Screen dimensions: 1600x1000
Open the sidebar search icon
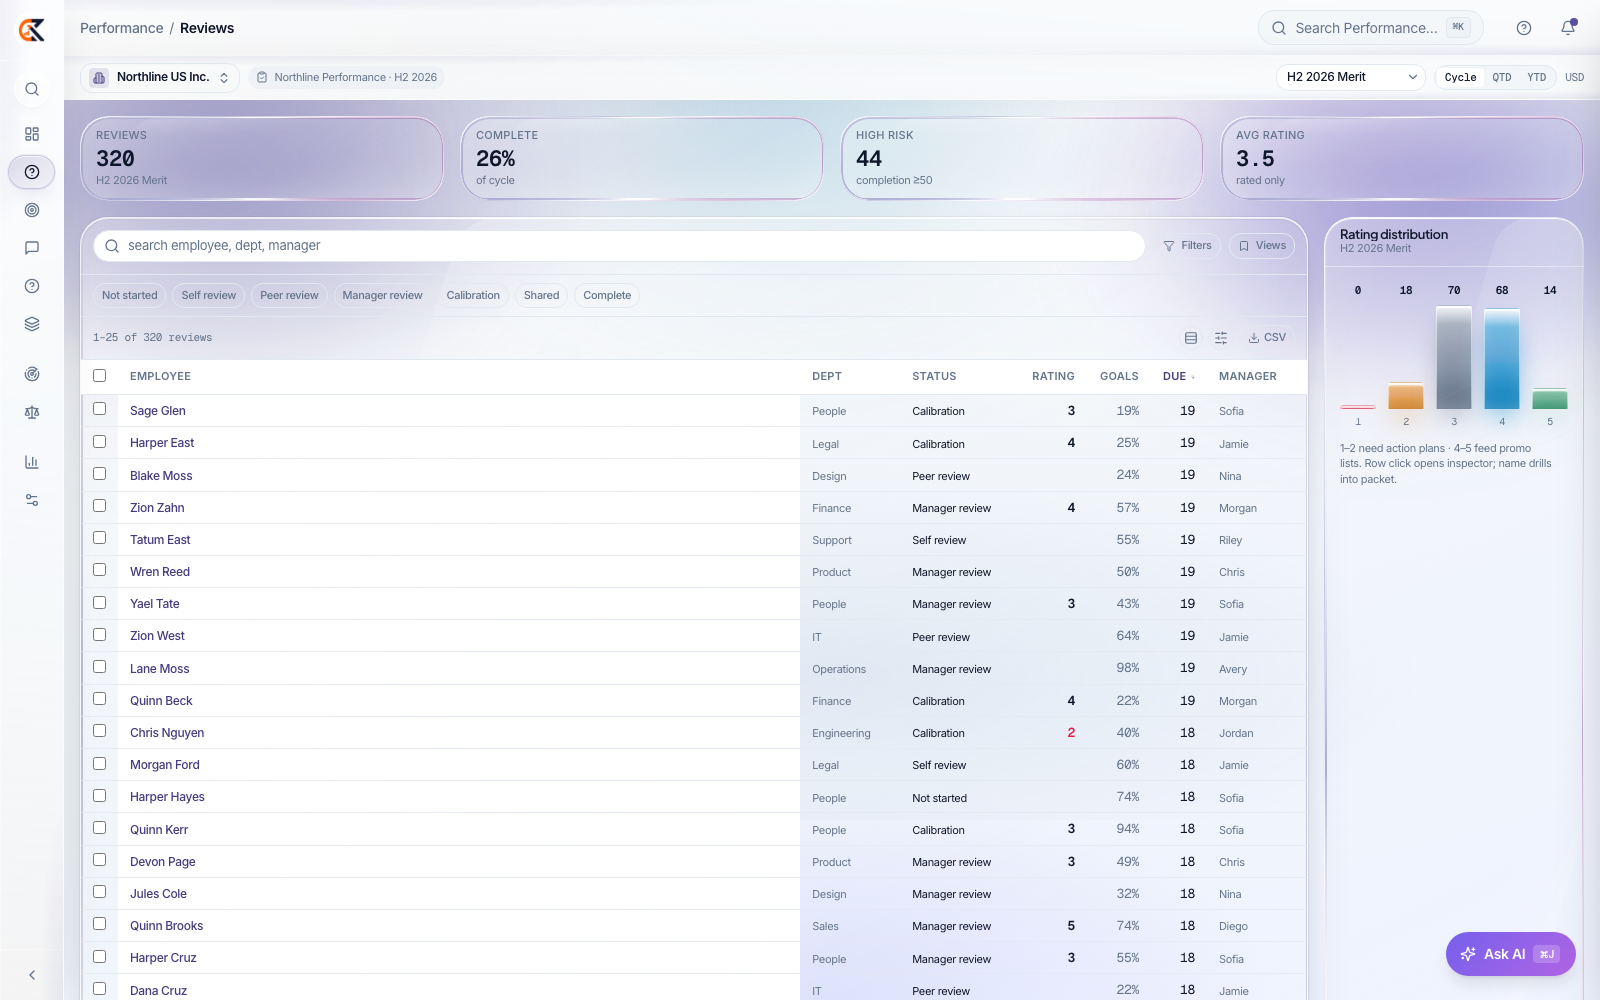32,89
